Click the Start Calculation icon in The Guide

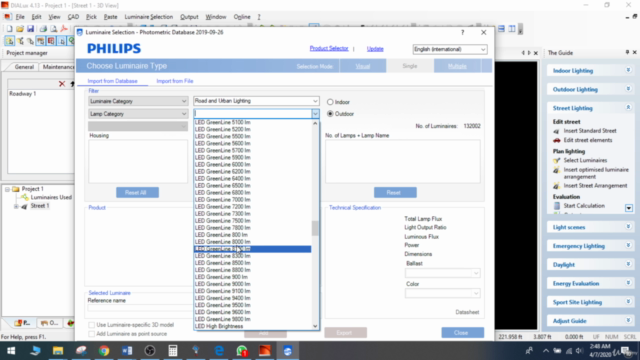[x=556, y=206]
